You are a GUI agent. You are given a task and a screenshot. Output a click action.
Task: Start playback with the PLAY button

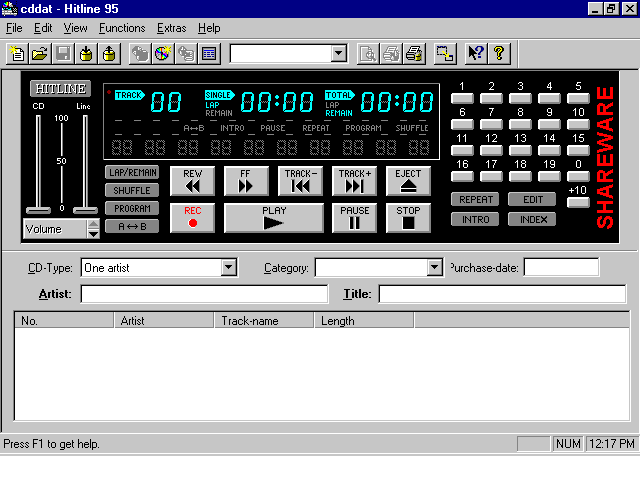(x=274, y=218)
